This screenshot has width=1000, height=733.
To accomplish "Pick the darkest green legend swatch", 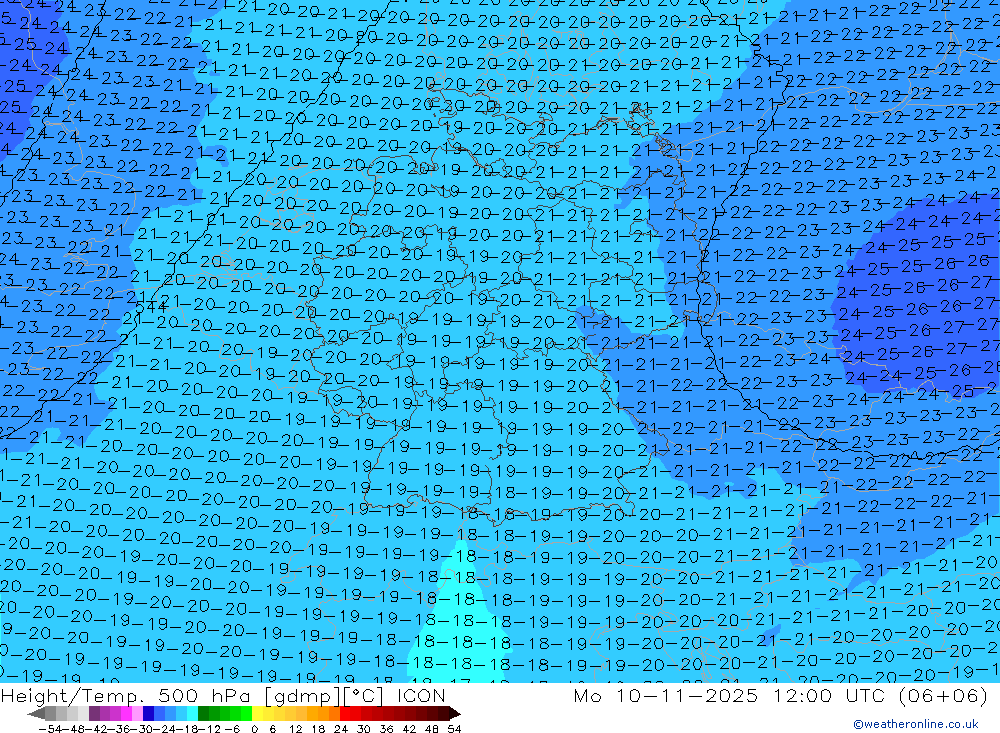I will [x=203, y=713].
